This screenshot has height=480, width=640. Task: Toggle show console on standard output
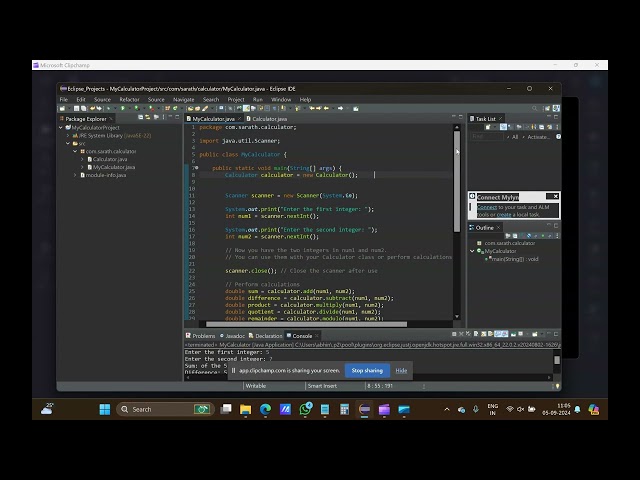[x=498, y=334]
